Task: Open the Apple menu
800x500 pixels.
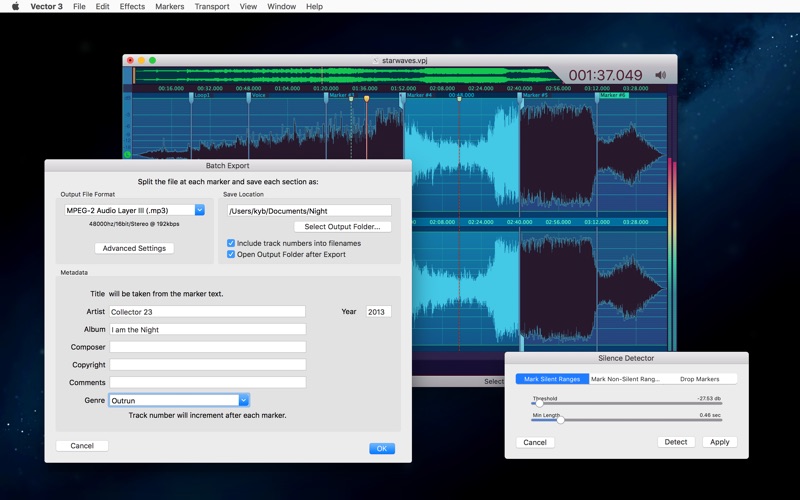Action: pyautogui.click(x=15, y=7)
